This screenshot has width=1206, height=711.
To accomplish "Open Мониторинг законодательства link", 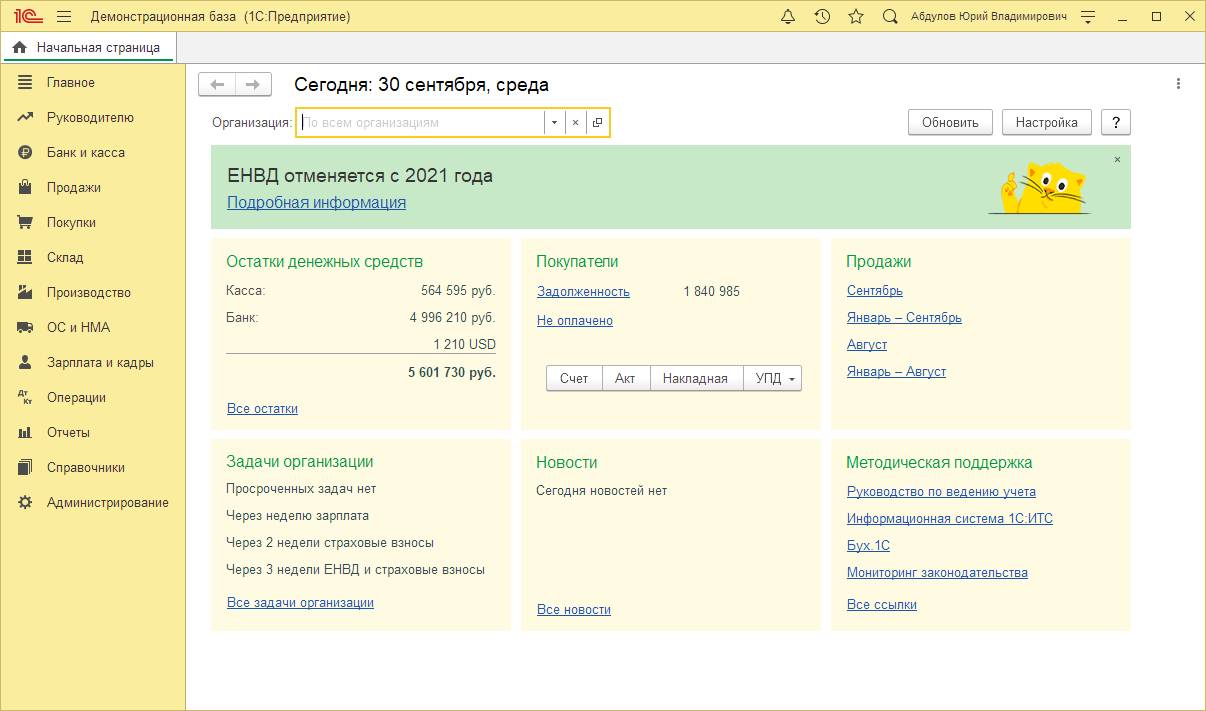I will click(937, 573).
